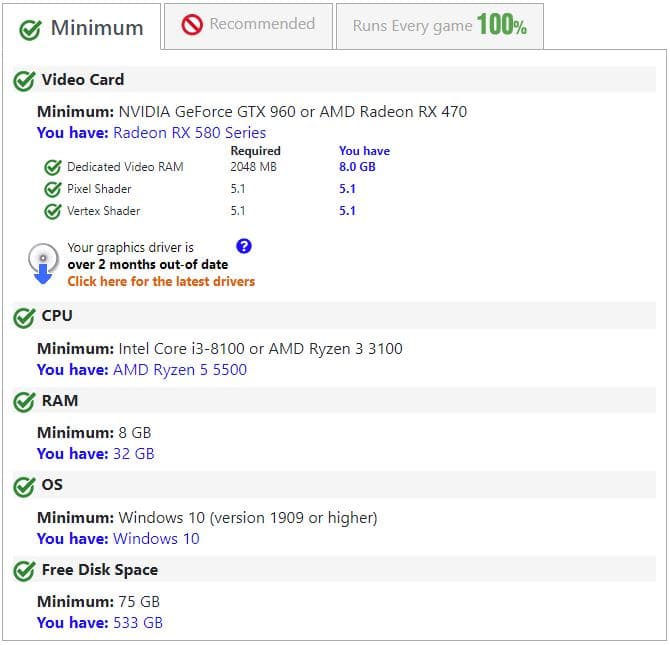
Task: Click the Pixel Shader check icon
Action: tap(53, 189)
